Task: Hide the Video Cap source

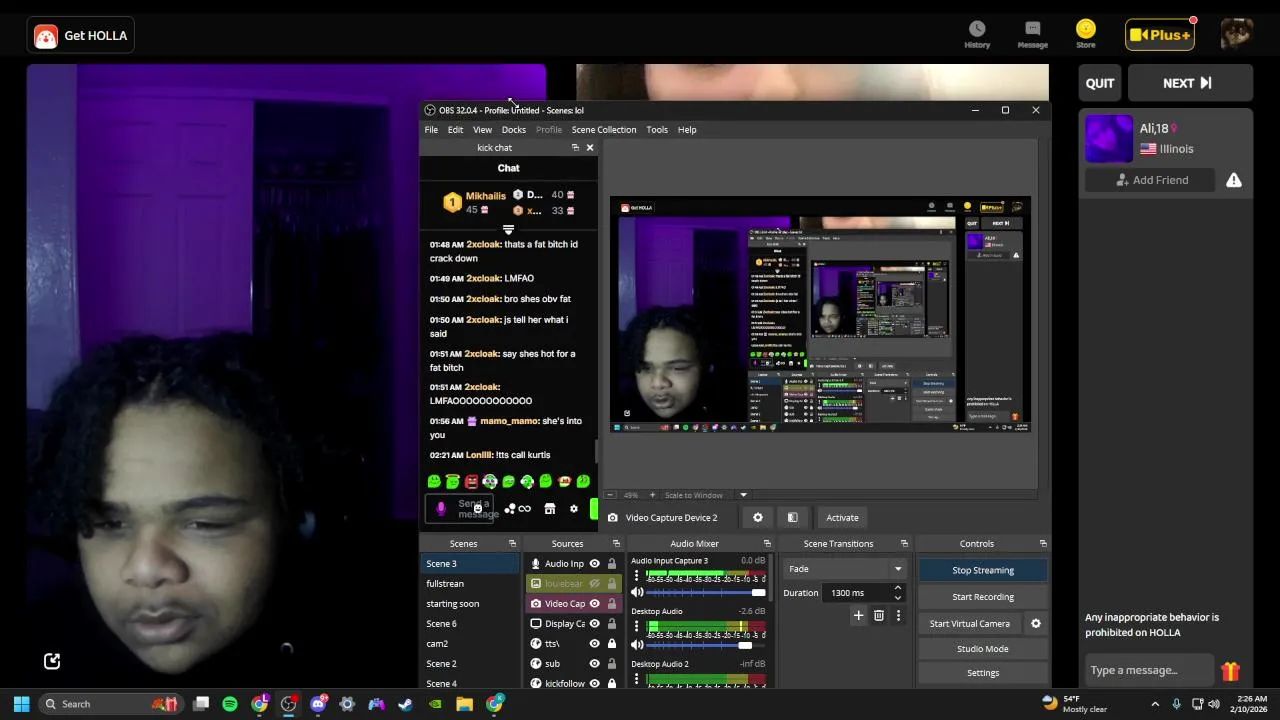Action: click(594, 604)
